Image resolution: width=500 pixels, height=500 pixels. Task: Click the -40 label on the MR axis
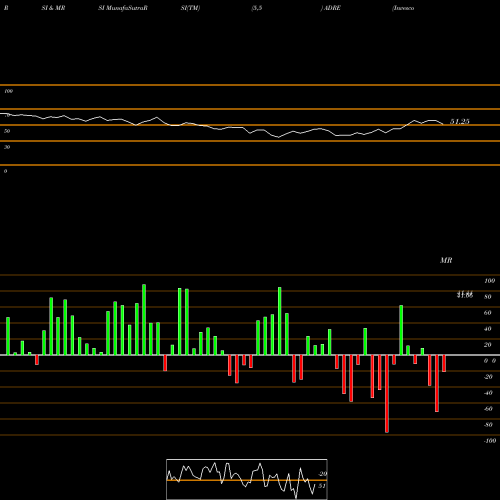488,393
